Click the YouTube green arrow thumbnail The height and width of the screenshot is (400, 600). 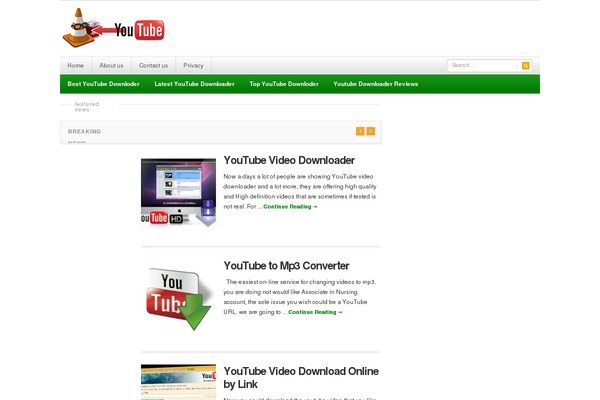178,298
